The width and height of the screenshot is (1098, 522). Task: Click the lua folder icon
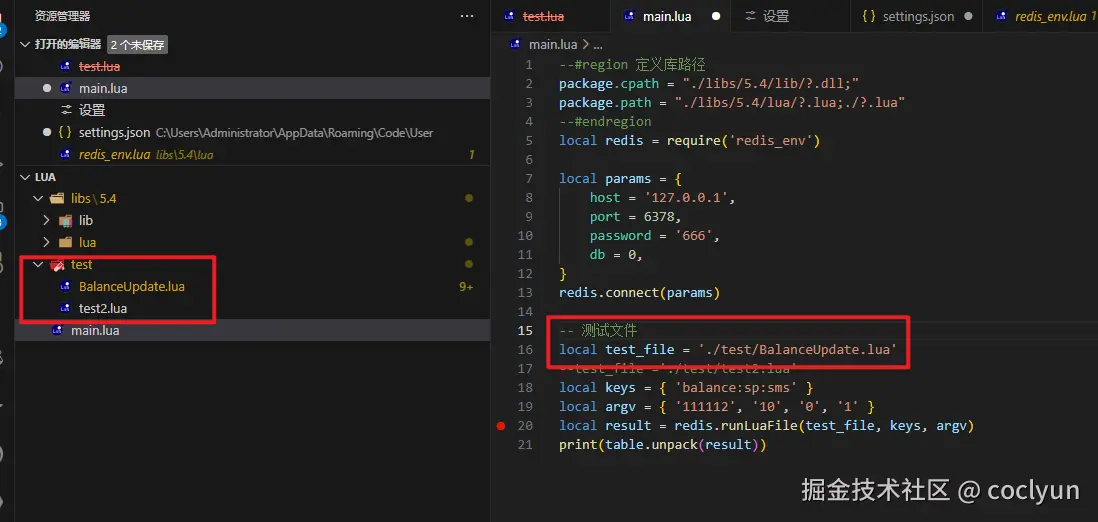pyautogui.click(x=65, y=242)
